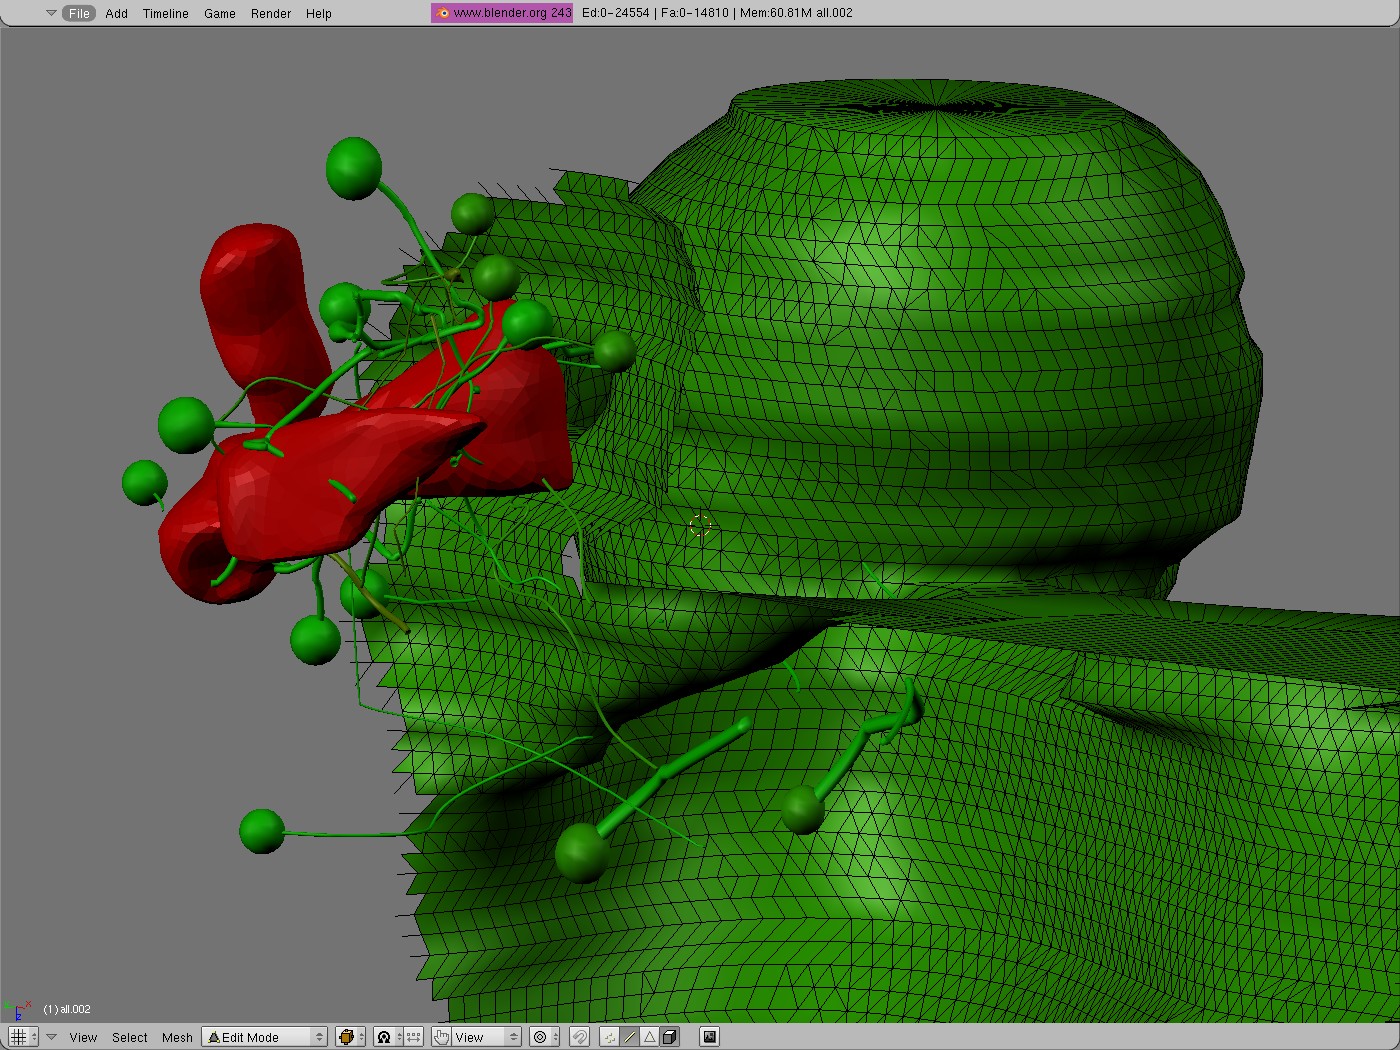Switch to edge select mode

click(630, 1037)
